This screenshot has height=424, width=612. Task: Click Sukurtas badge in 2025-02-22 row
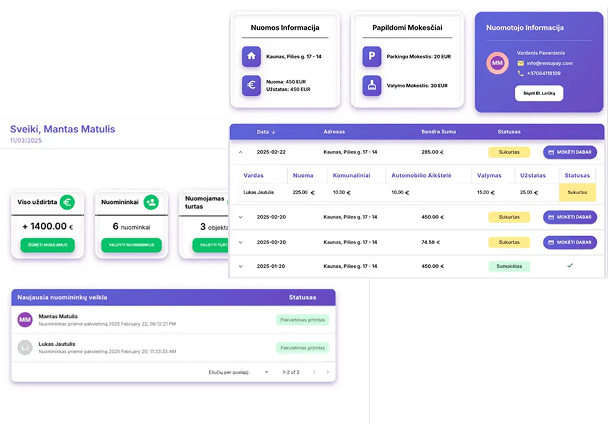(x=509, y=152)
